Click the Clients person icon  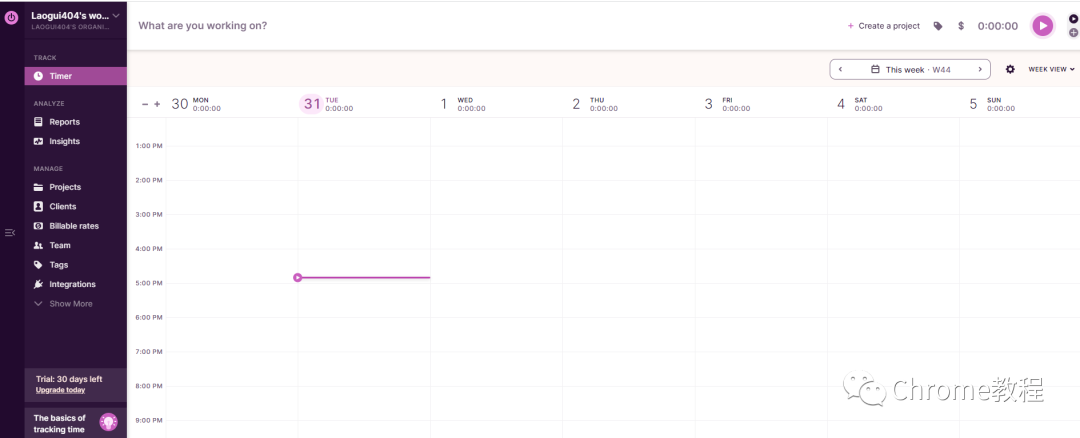tap(39, 206)
